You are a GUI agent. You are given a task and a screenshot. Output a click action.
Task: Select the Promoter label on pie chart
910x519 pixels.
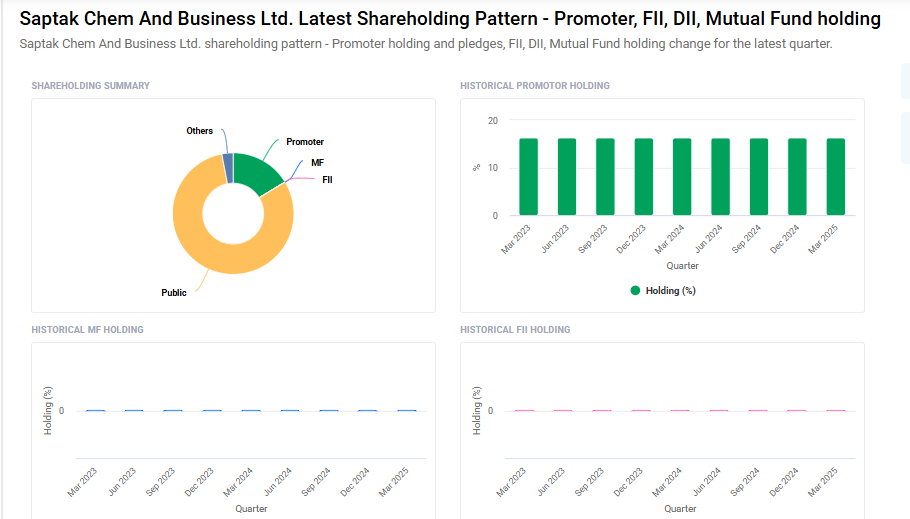click(305, 142)
